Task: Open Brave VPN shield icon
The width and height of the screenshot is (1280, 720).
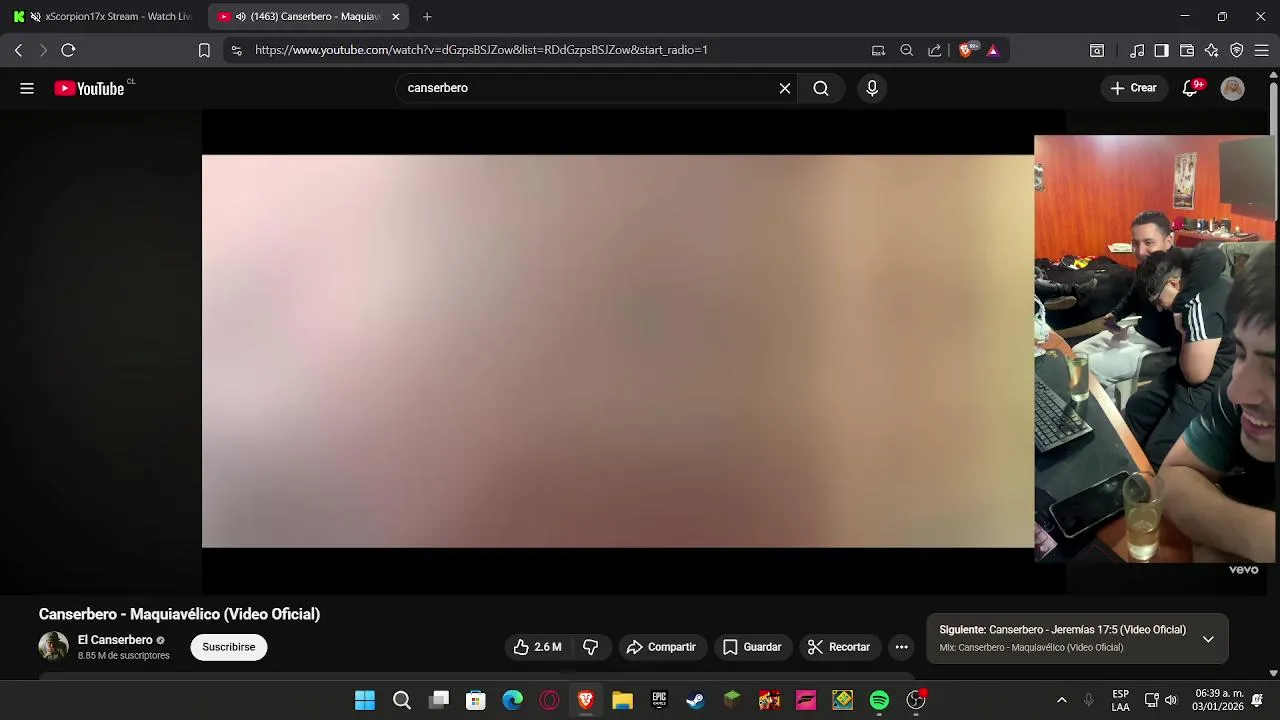Action: coord(1237,50)
